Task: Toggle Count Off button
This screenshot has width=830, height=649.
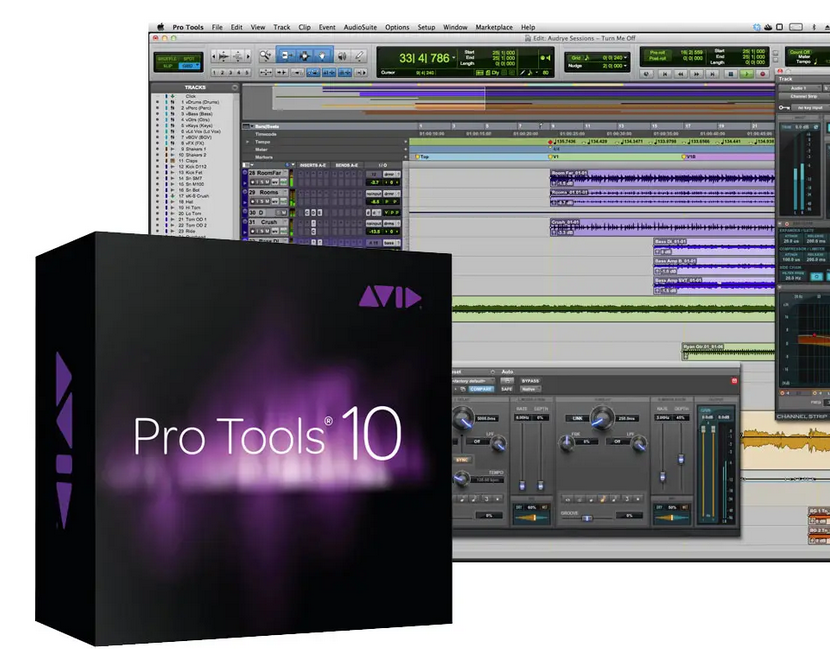Action: coord(800,52)
